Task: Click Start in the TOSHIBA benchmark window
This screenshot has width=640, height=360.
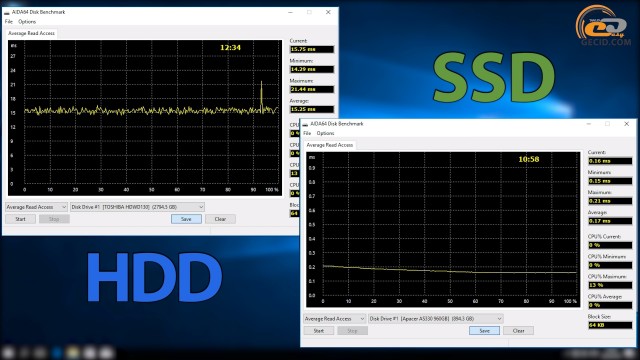Action: (20, 219)
